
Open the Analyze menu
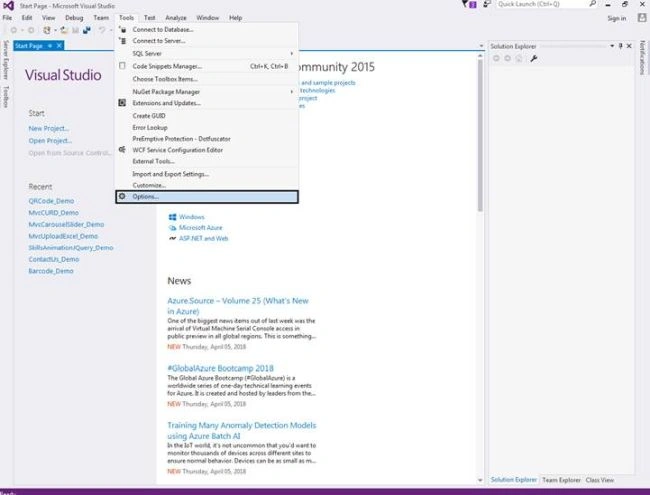click(x=176, y=18)
